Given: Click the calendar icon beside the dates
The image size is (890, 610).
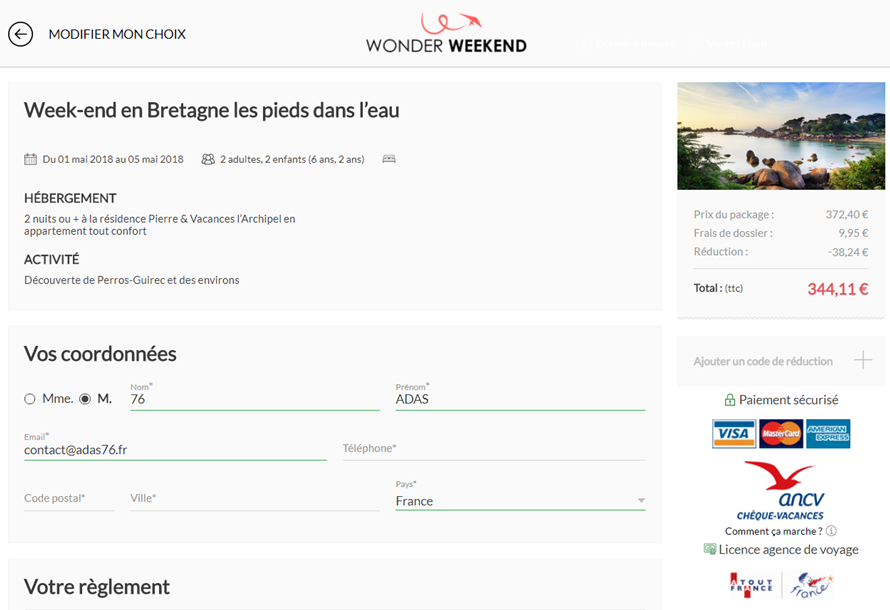Looking at the screenshot, I should coord(30,159).
